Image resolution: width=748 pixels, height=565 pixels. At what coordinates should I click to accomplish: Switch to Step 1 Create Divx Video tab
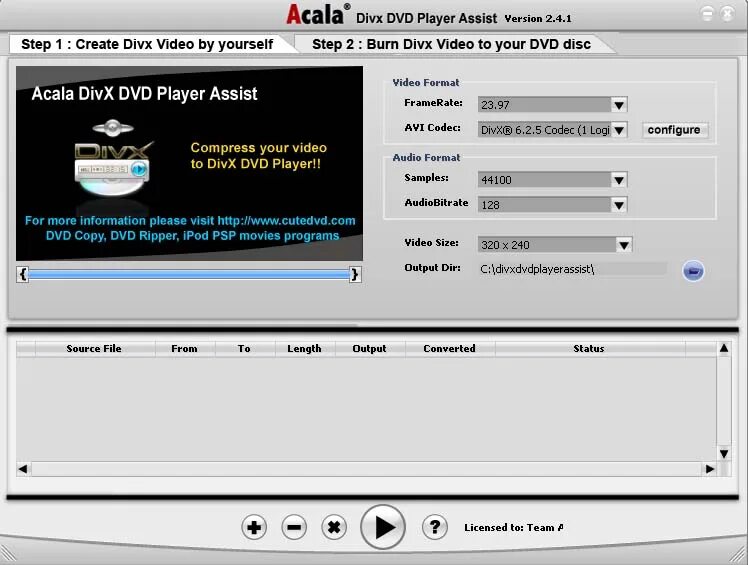point(147,44)
